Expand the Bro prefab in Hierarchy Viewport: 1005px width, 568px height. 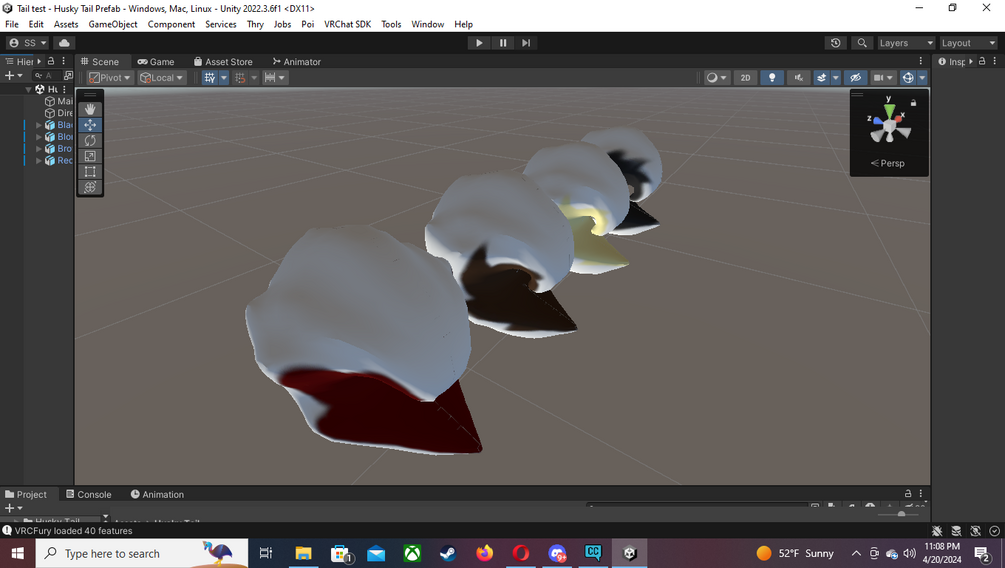coord(38,149)
